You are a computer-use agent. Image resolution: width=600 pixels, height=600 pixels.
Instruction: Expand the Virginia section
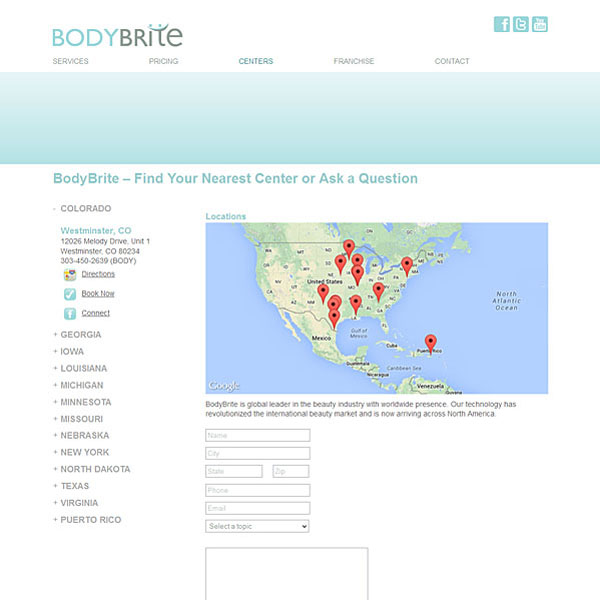(76, 503)
